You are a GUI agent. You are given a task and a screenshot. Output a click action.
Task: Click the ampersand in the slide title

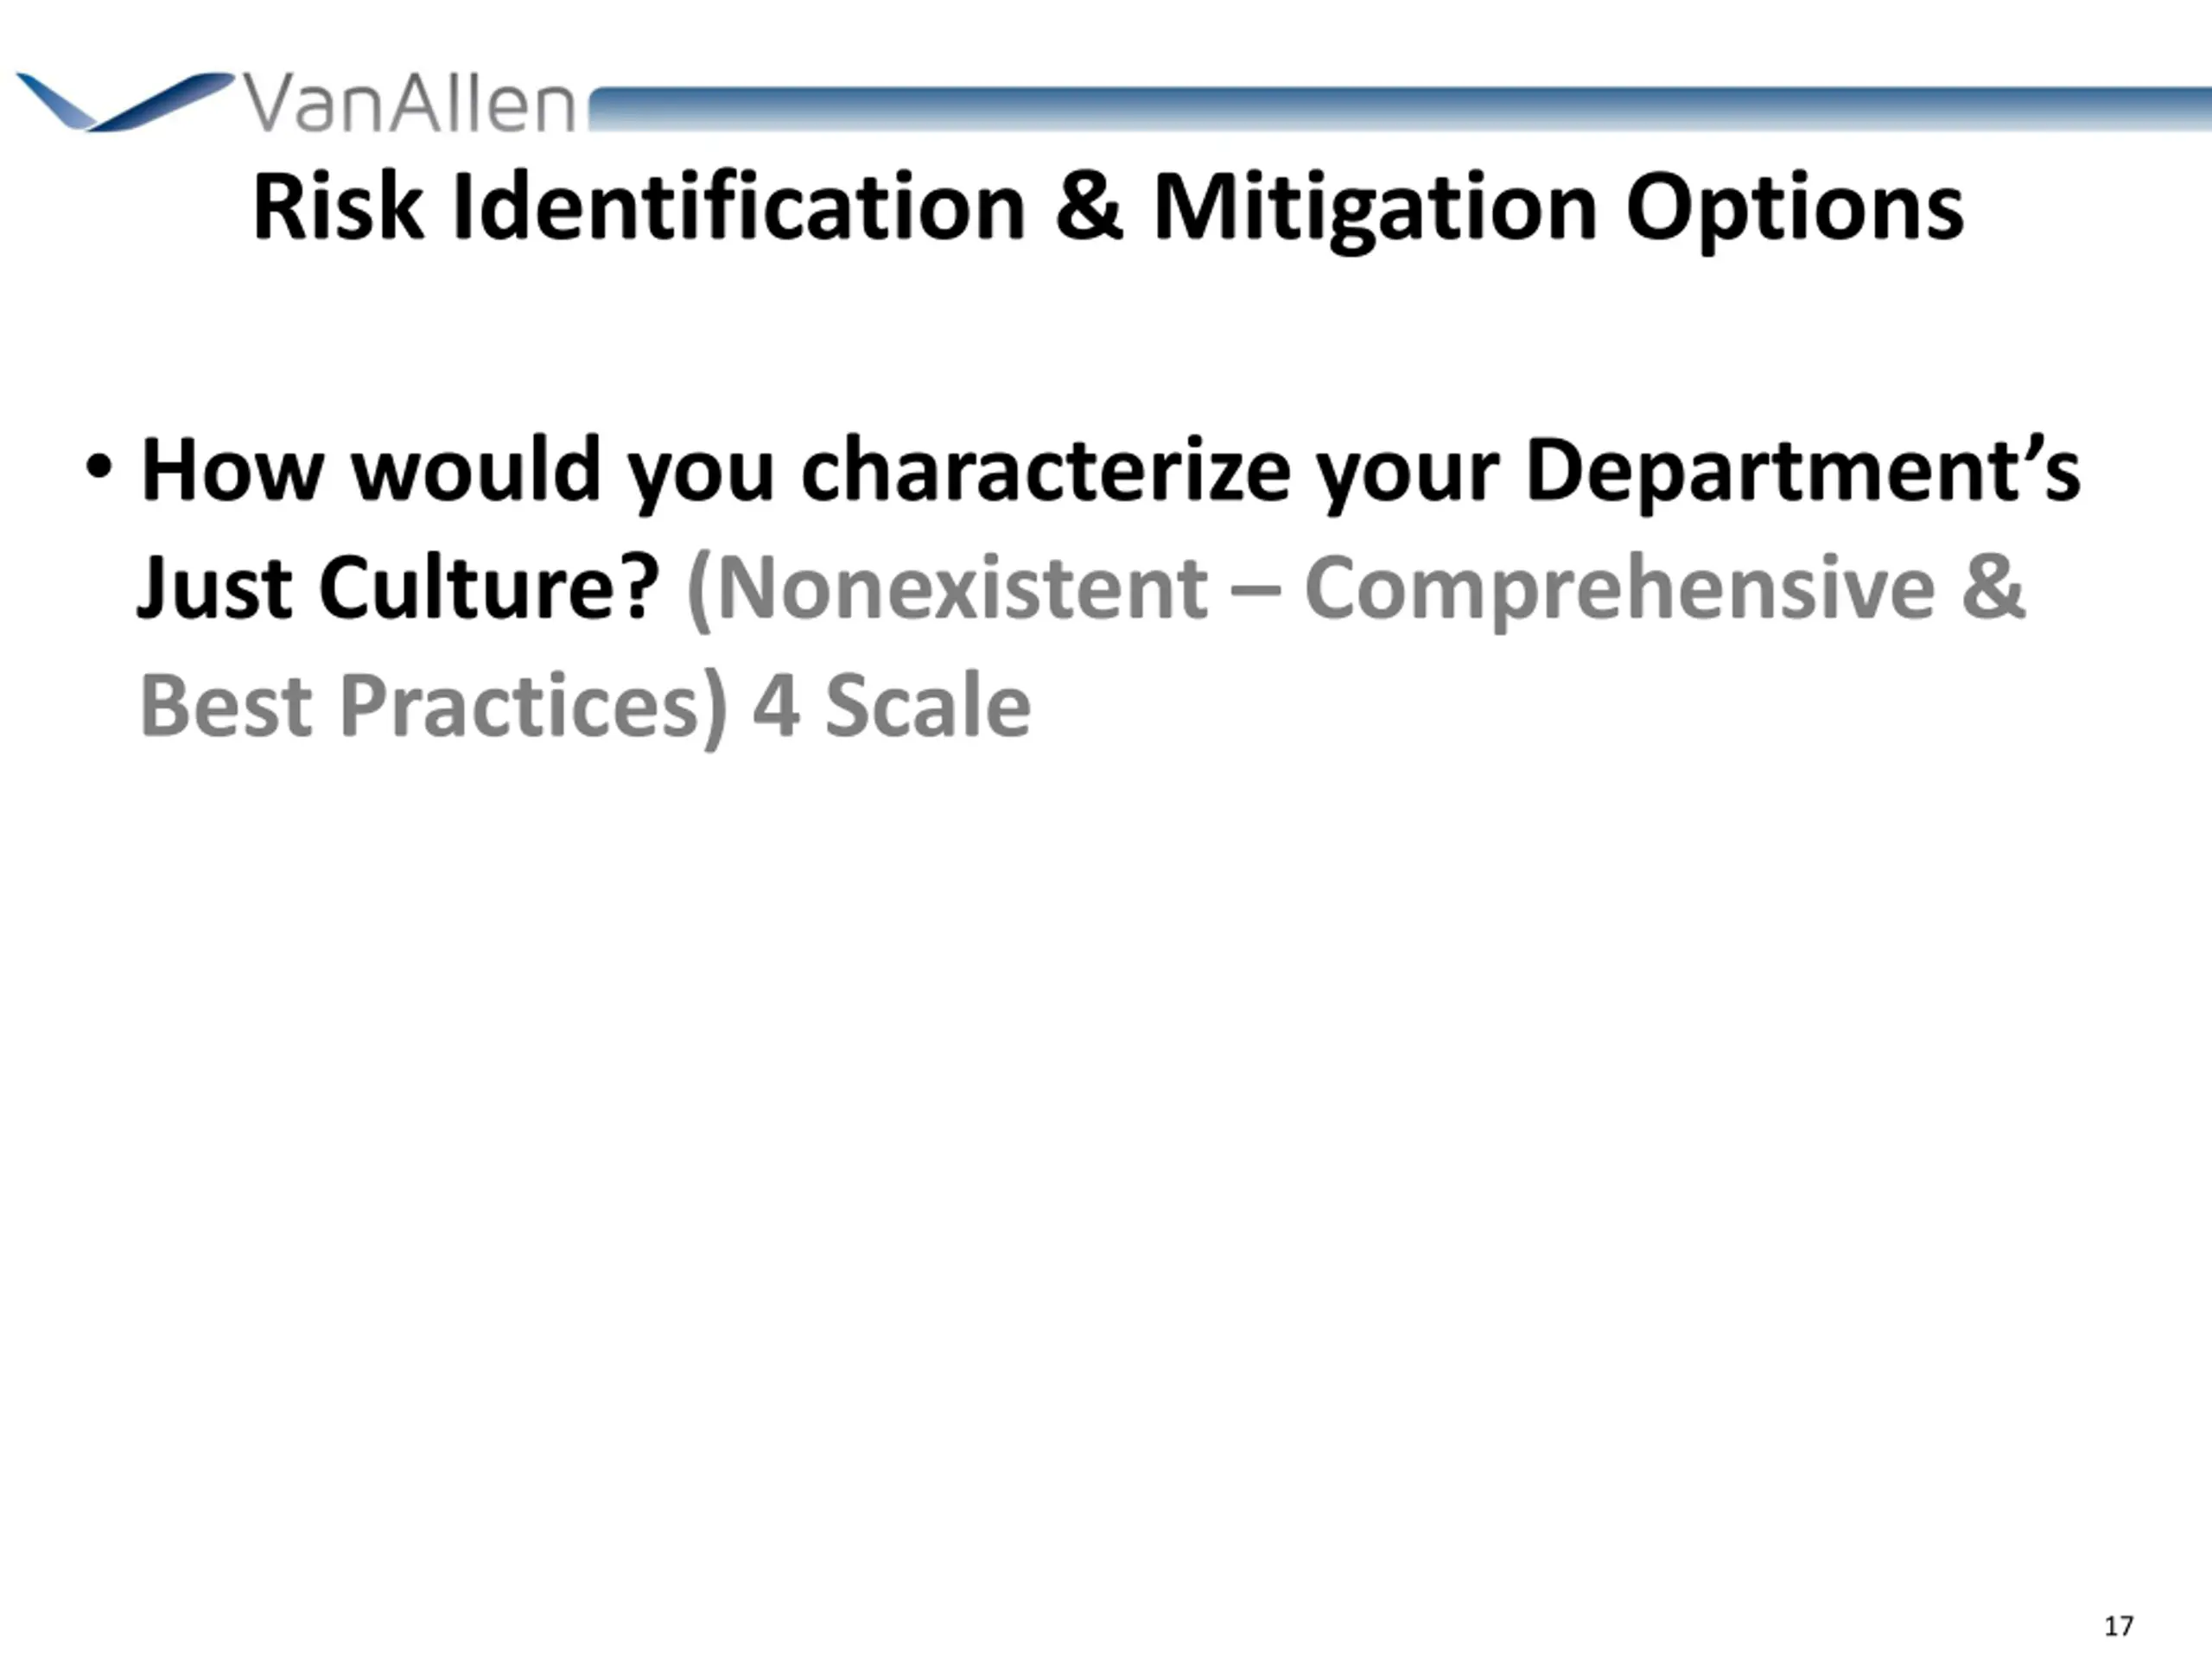point(1089,207)
